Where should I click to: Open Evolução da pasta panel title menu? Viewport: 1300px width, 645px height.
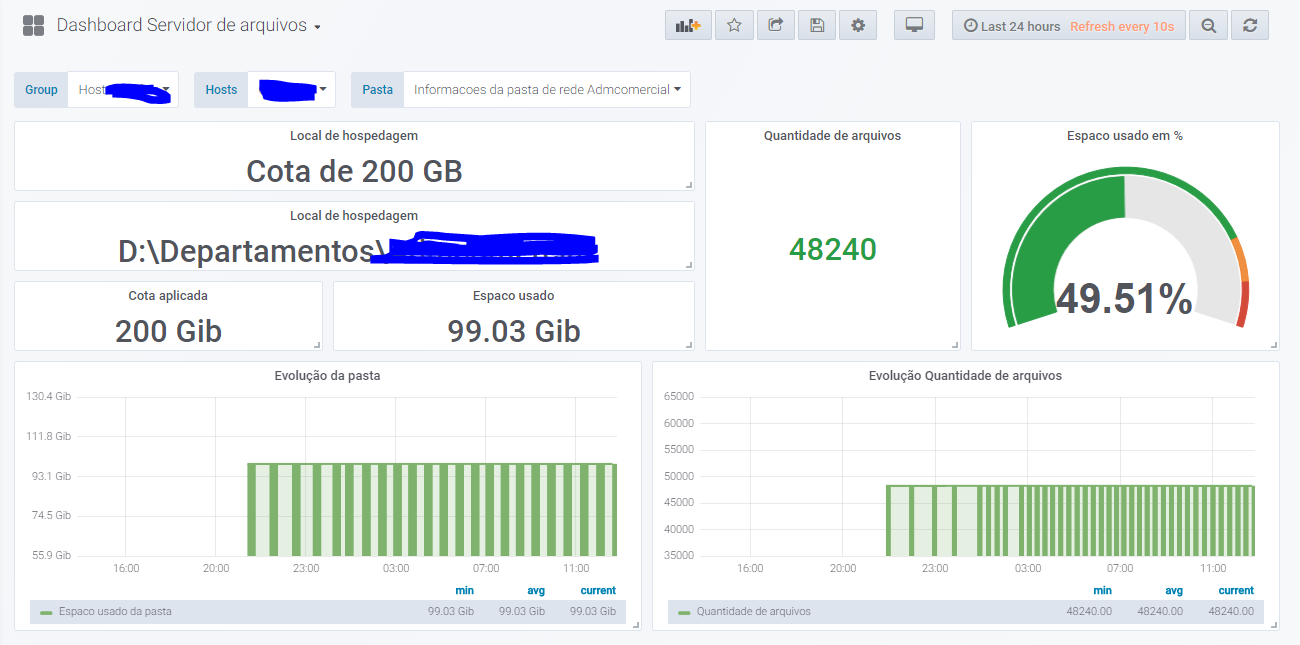(327, 376)
